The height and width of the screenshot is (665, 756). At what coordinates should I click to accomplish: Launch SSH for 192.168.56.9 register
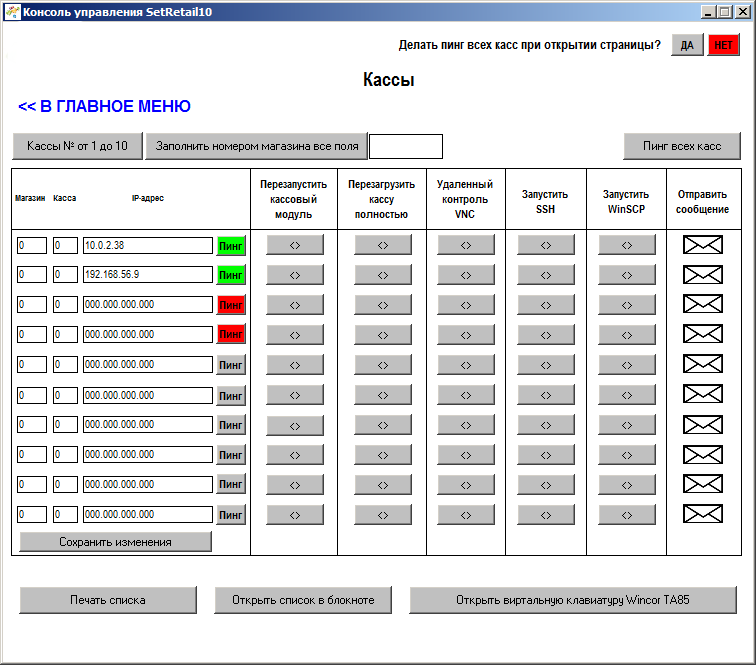point(546,275)
